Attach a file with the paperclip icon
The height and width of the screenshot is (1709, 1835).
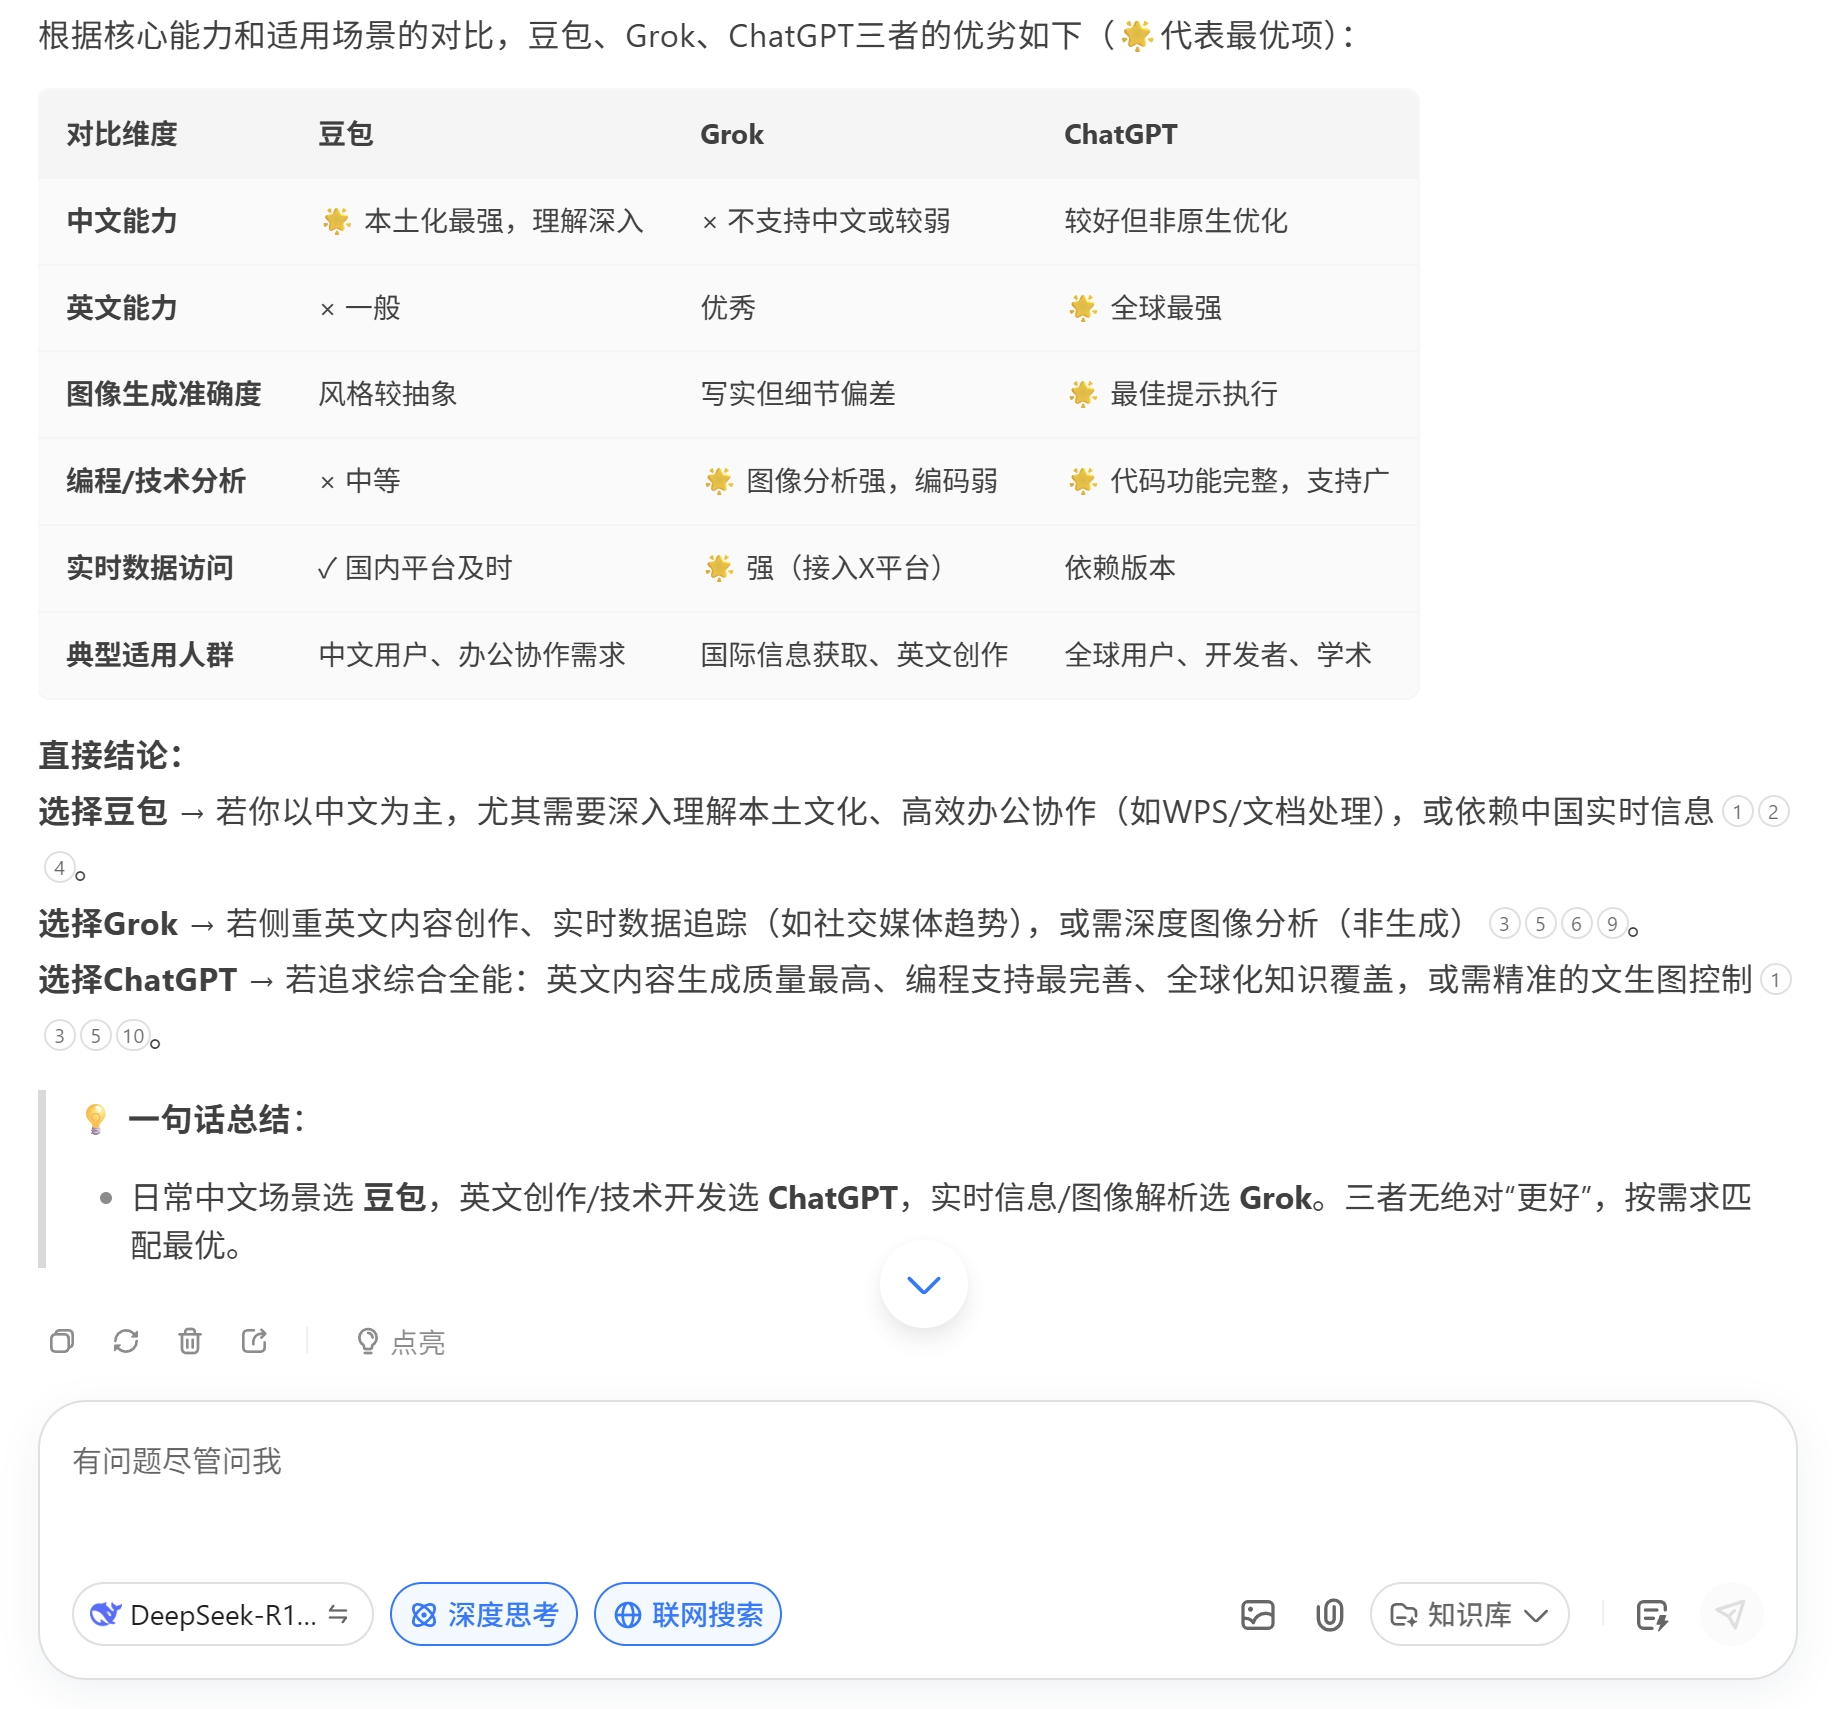[x=1329, y=1614]
